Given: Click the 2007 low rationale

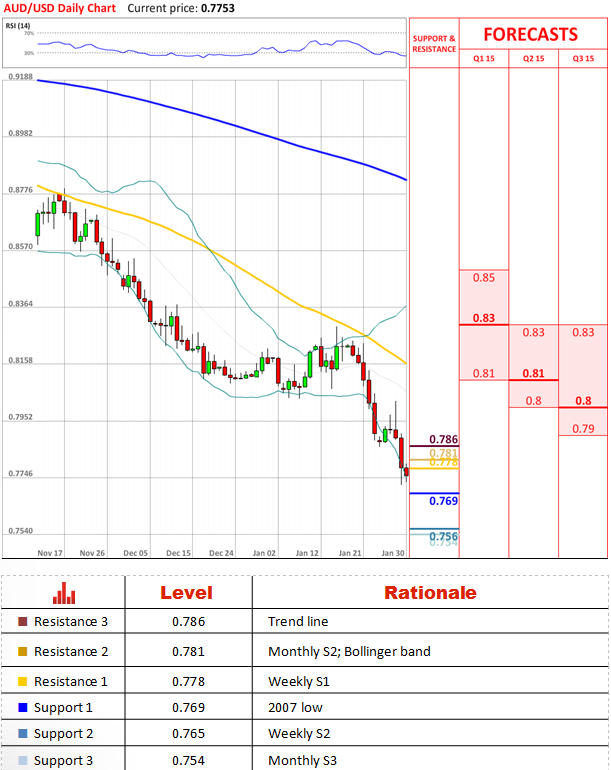Looking at the screenshot, I should click(x=295, y=708).
